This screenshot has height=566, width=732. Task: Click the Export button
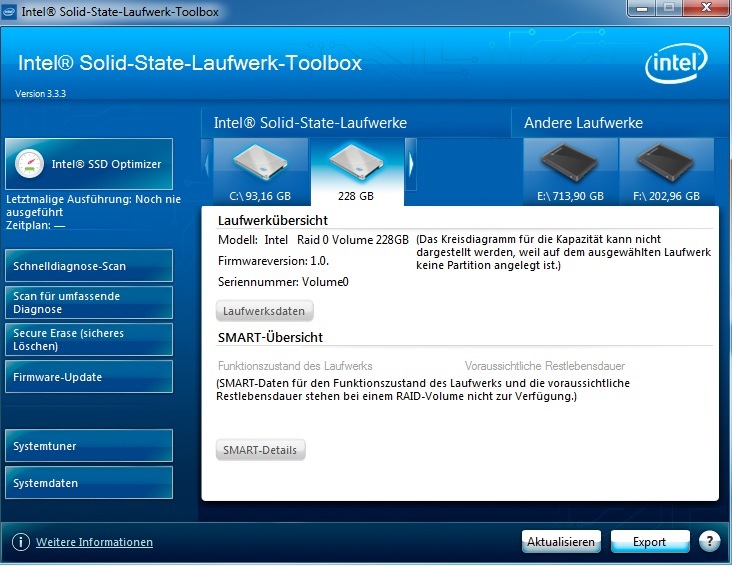click(649, 542)
